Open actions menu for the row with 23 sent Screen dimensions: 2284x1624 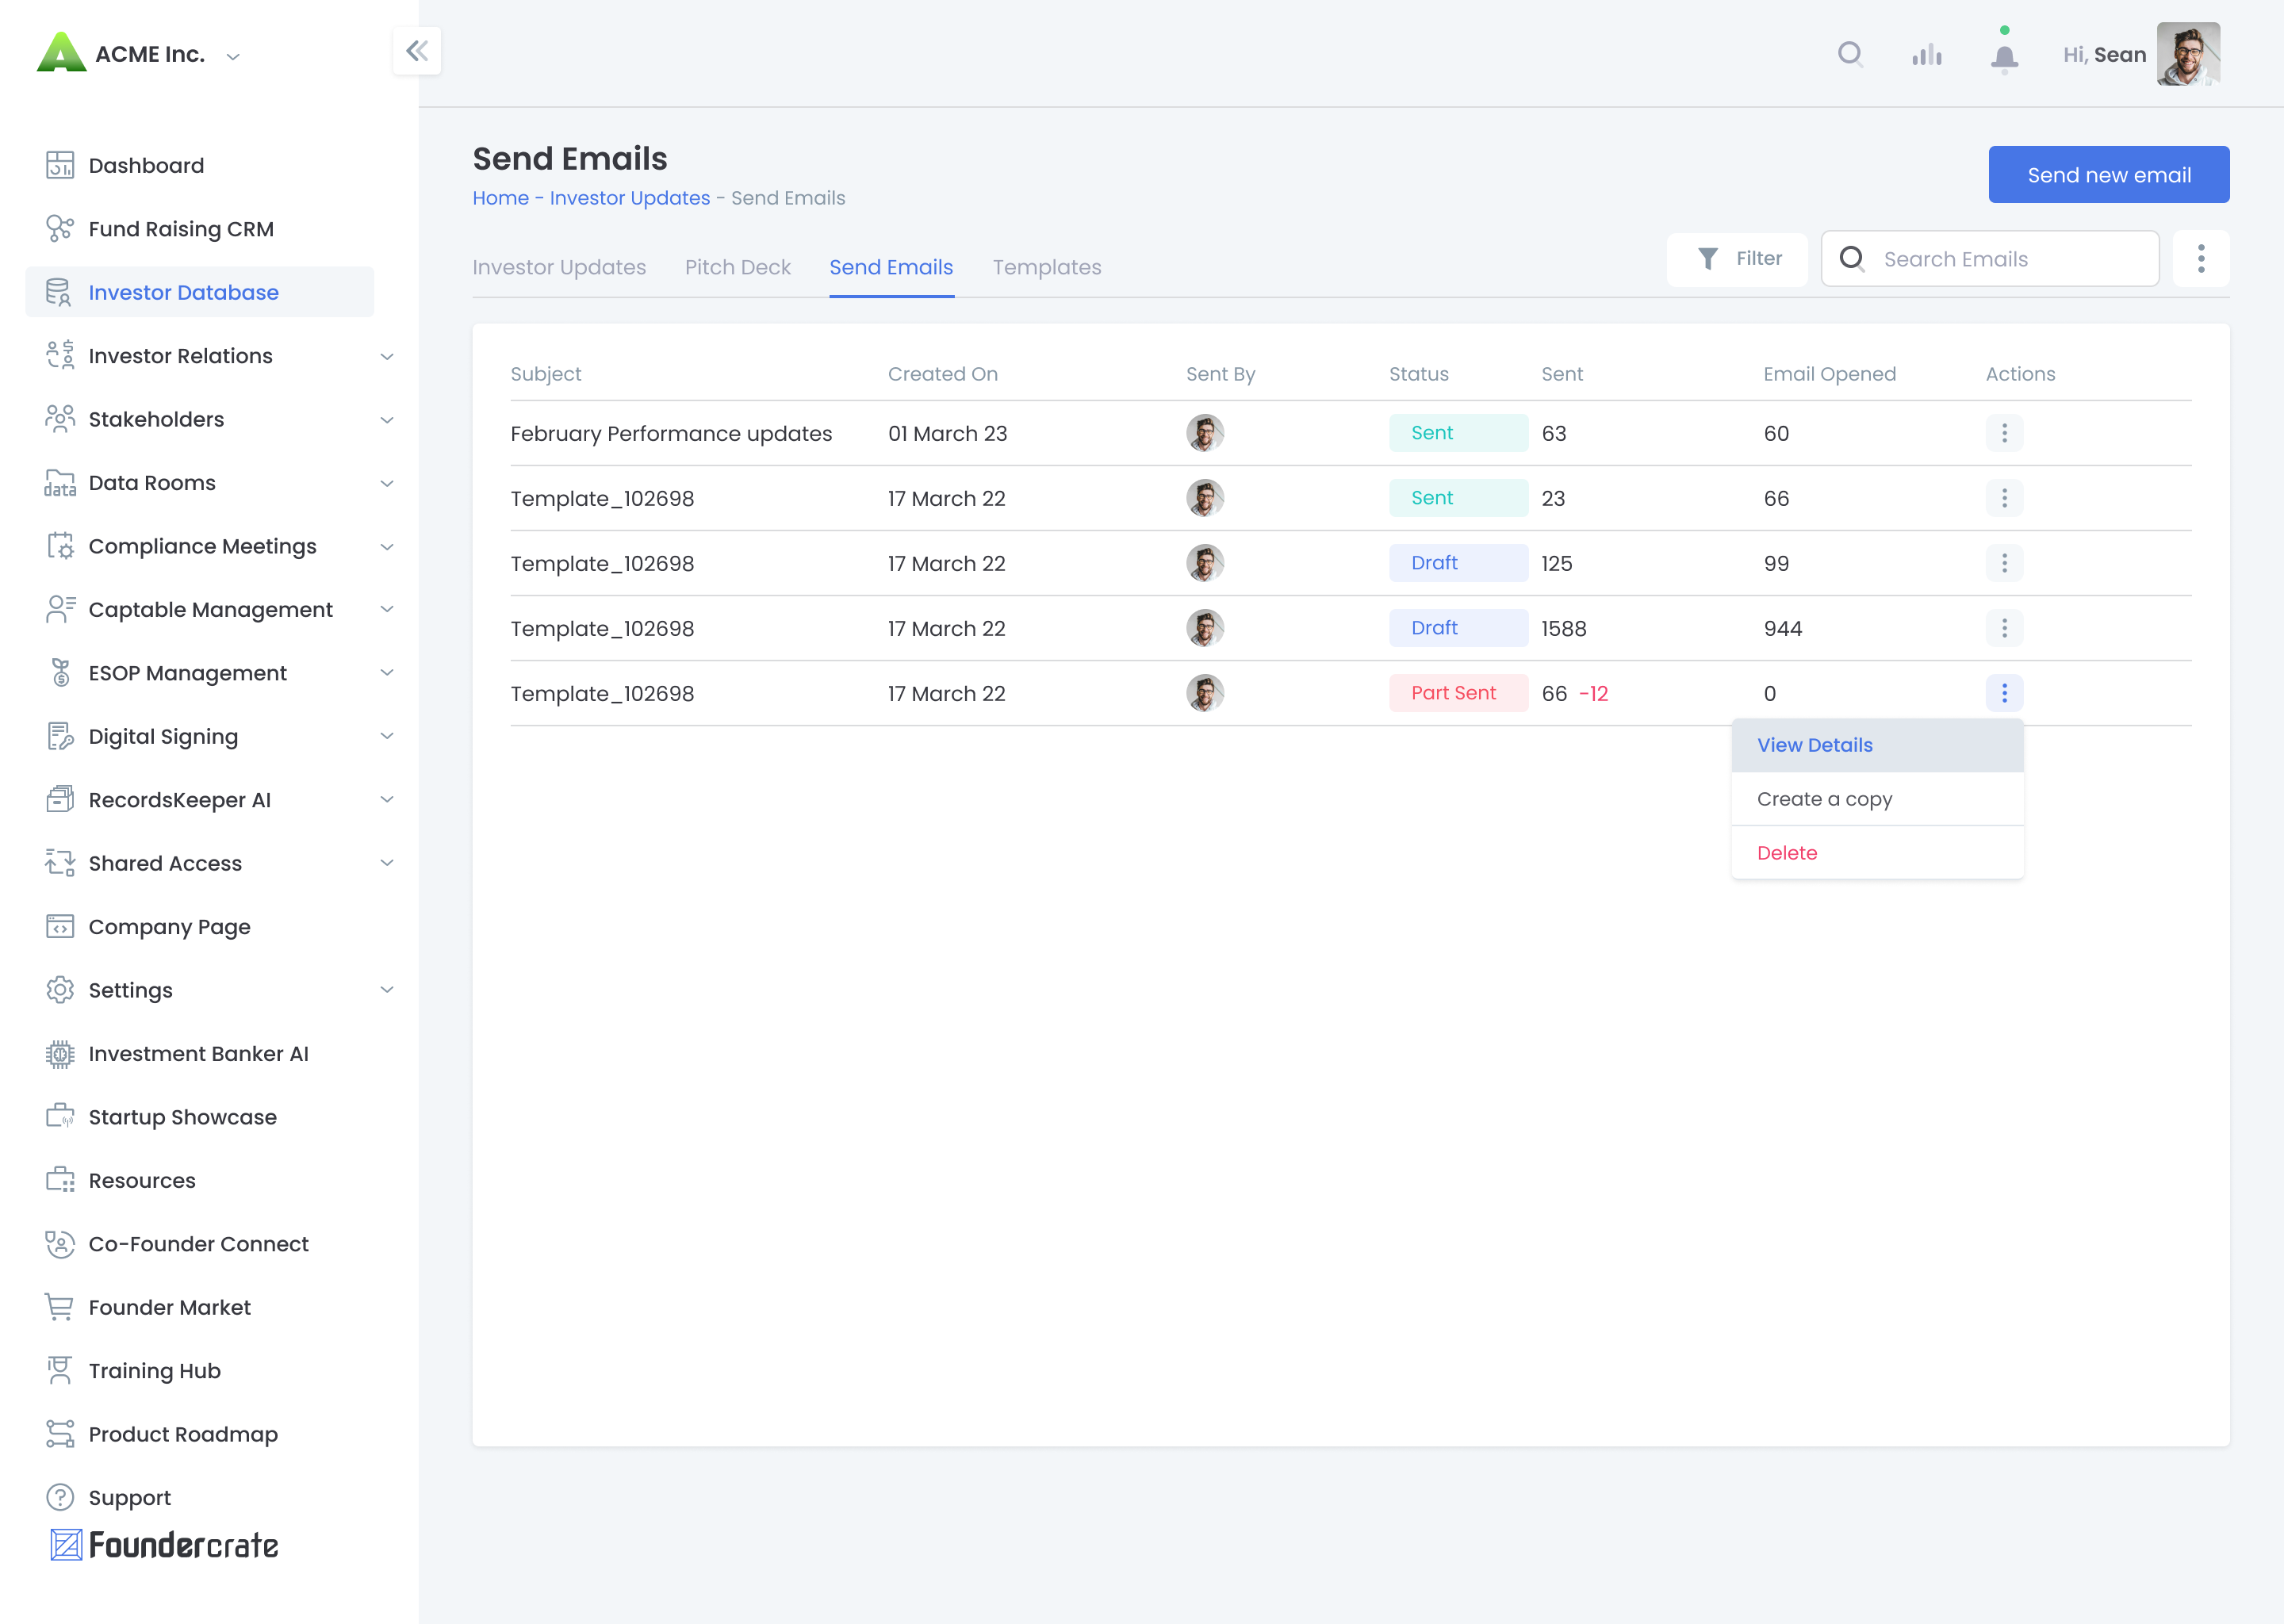pyautogui.click(x=2004, y=498)
